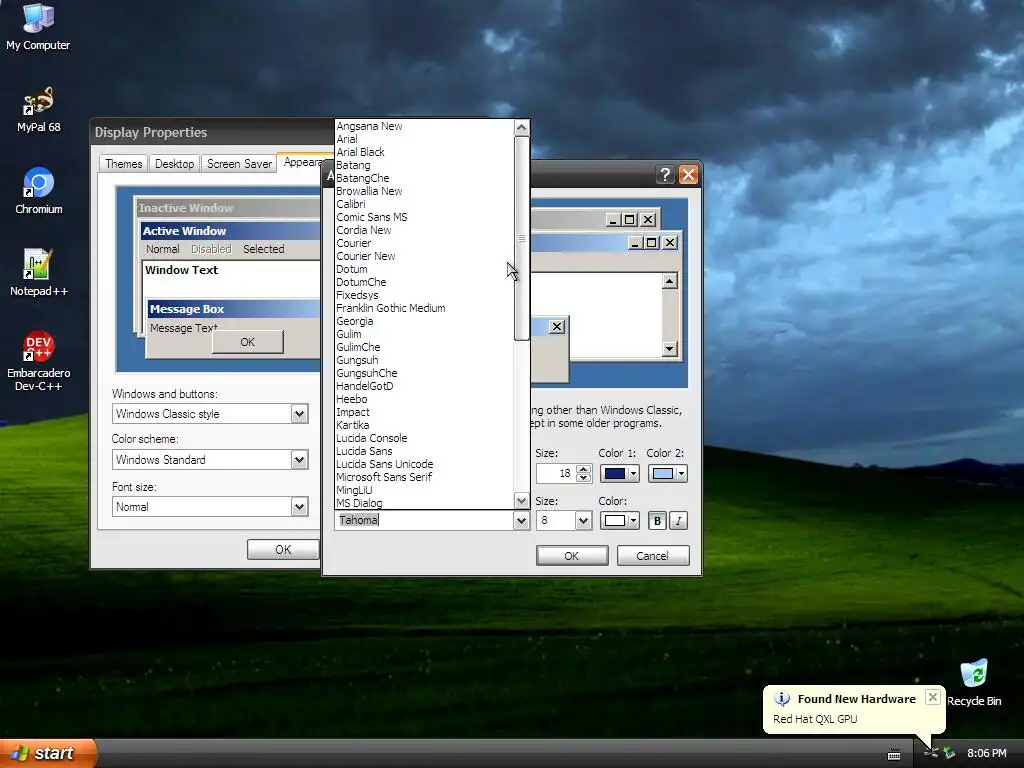Open the font Color swatch picker
The image size is (1024, 768).
tap(619, 520)
